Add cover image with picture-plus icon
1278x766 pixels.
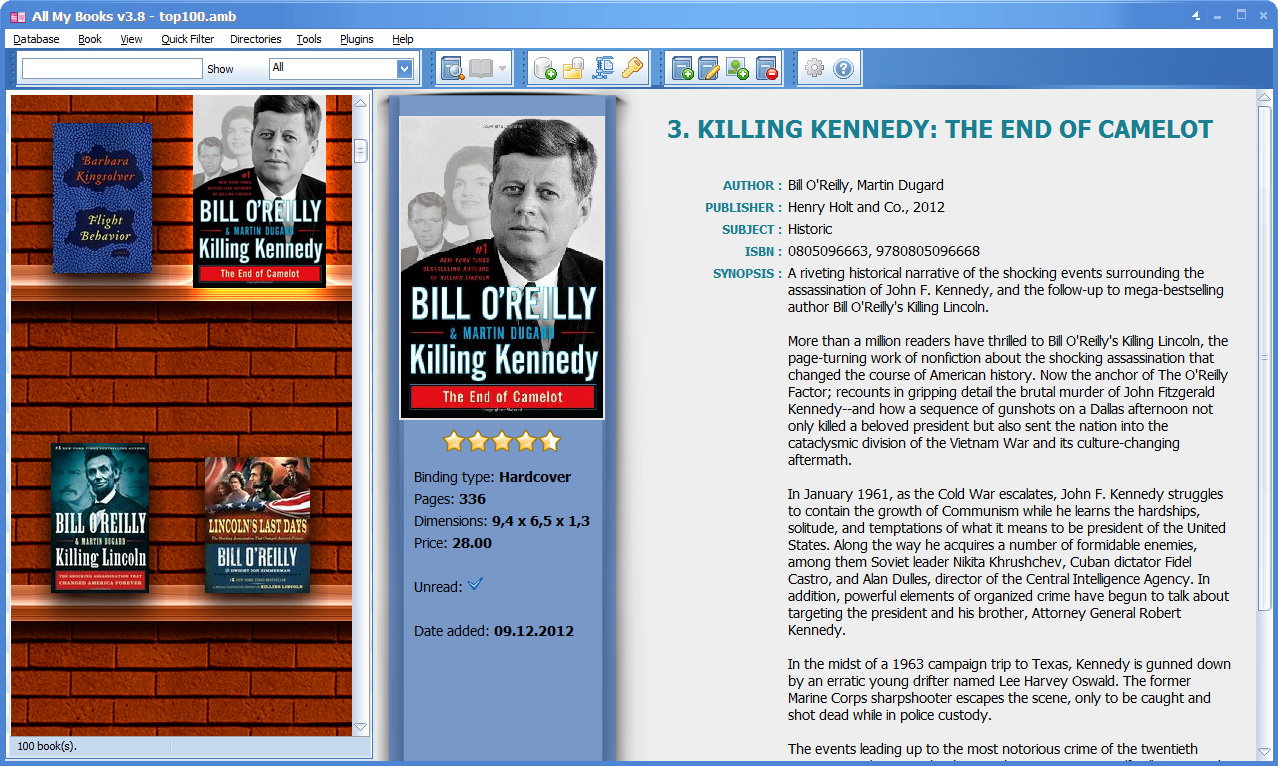pos(738,68)
